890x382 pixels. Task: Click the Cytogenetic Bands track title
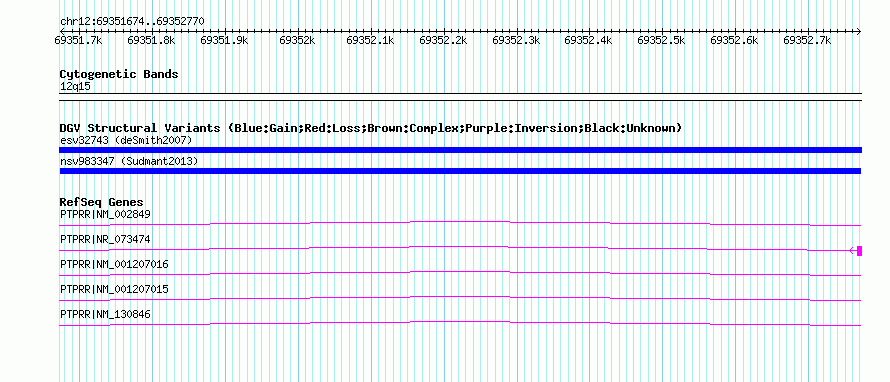click(119, 74)
